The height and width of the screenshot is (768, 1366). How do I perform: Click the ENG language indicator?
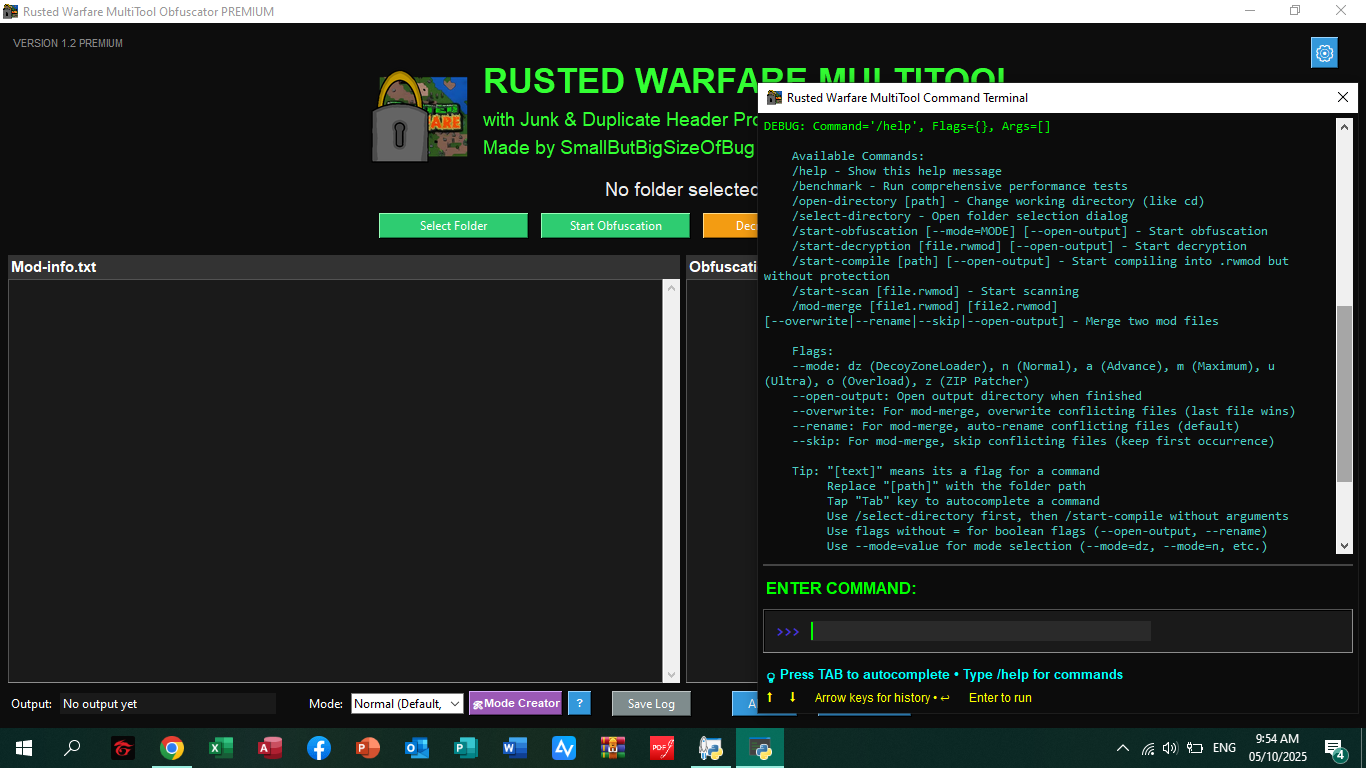pyautogui.click(x=1224, y=748)
